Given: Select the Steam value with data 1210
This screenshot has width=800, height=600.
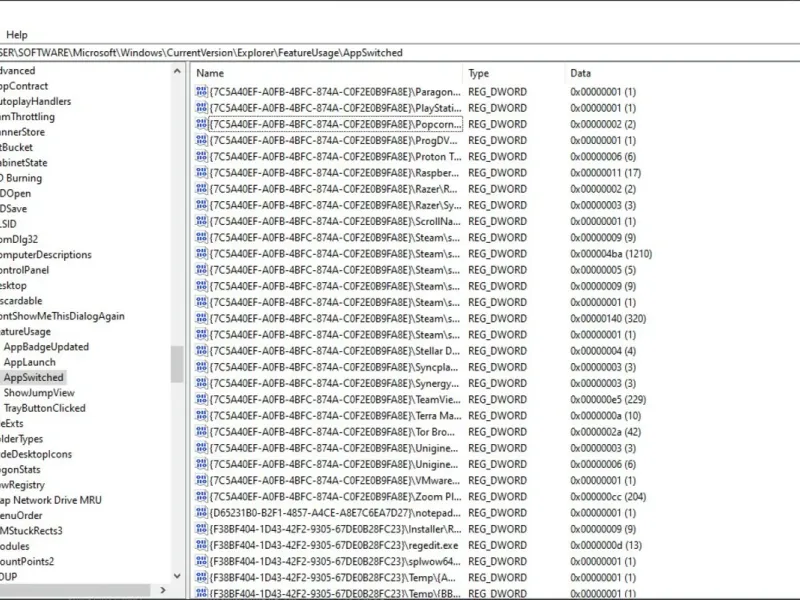Looking at the screenshot, I should [x=334, y=254].
